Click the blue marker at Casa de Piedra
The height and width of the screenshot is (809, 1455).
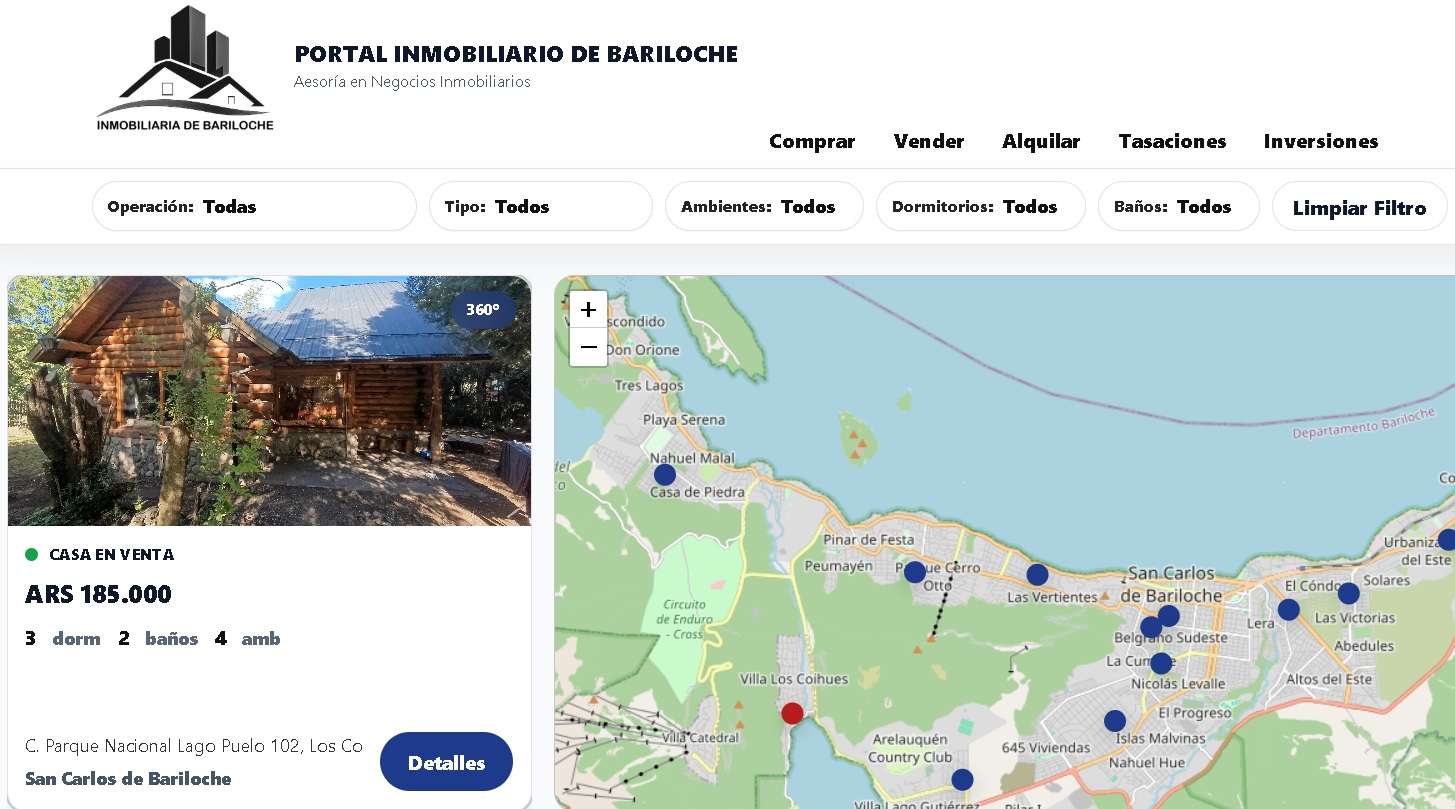tap(665, 475)
